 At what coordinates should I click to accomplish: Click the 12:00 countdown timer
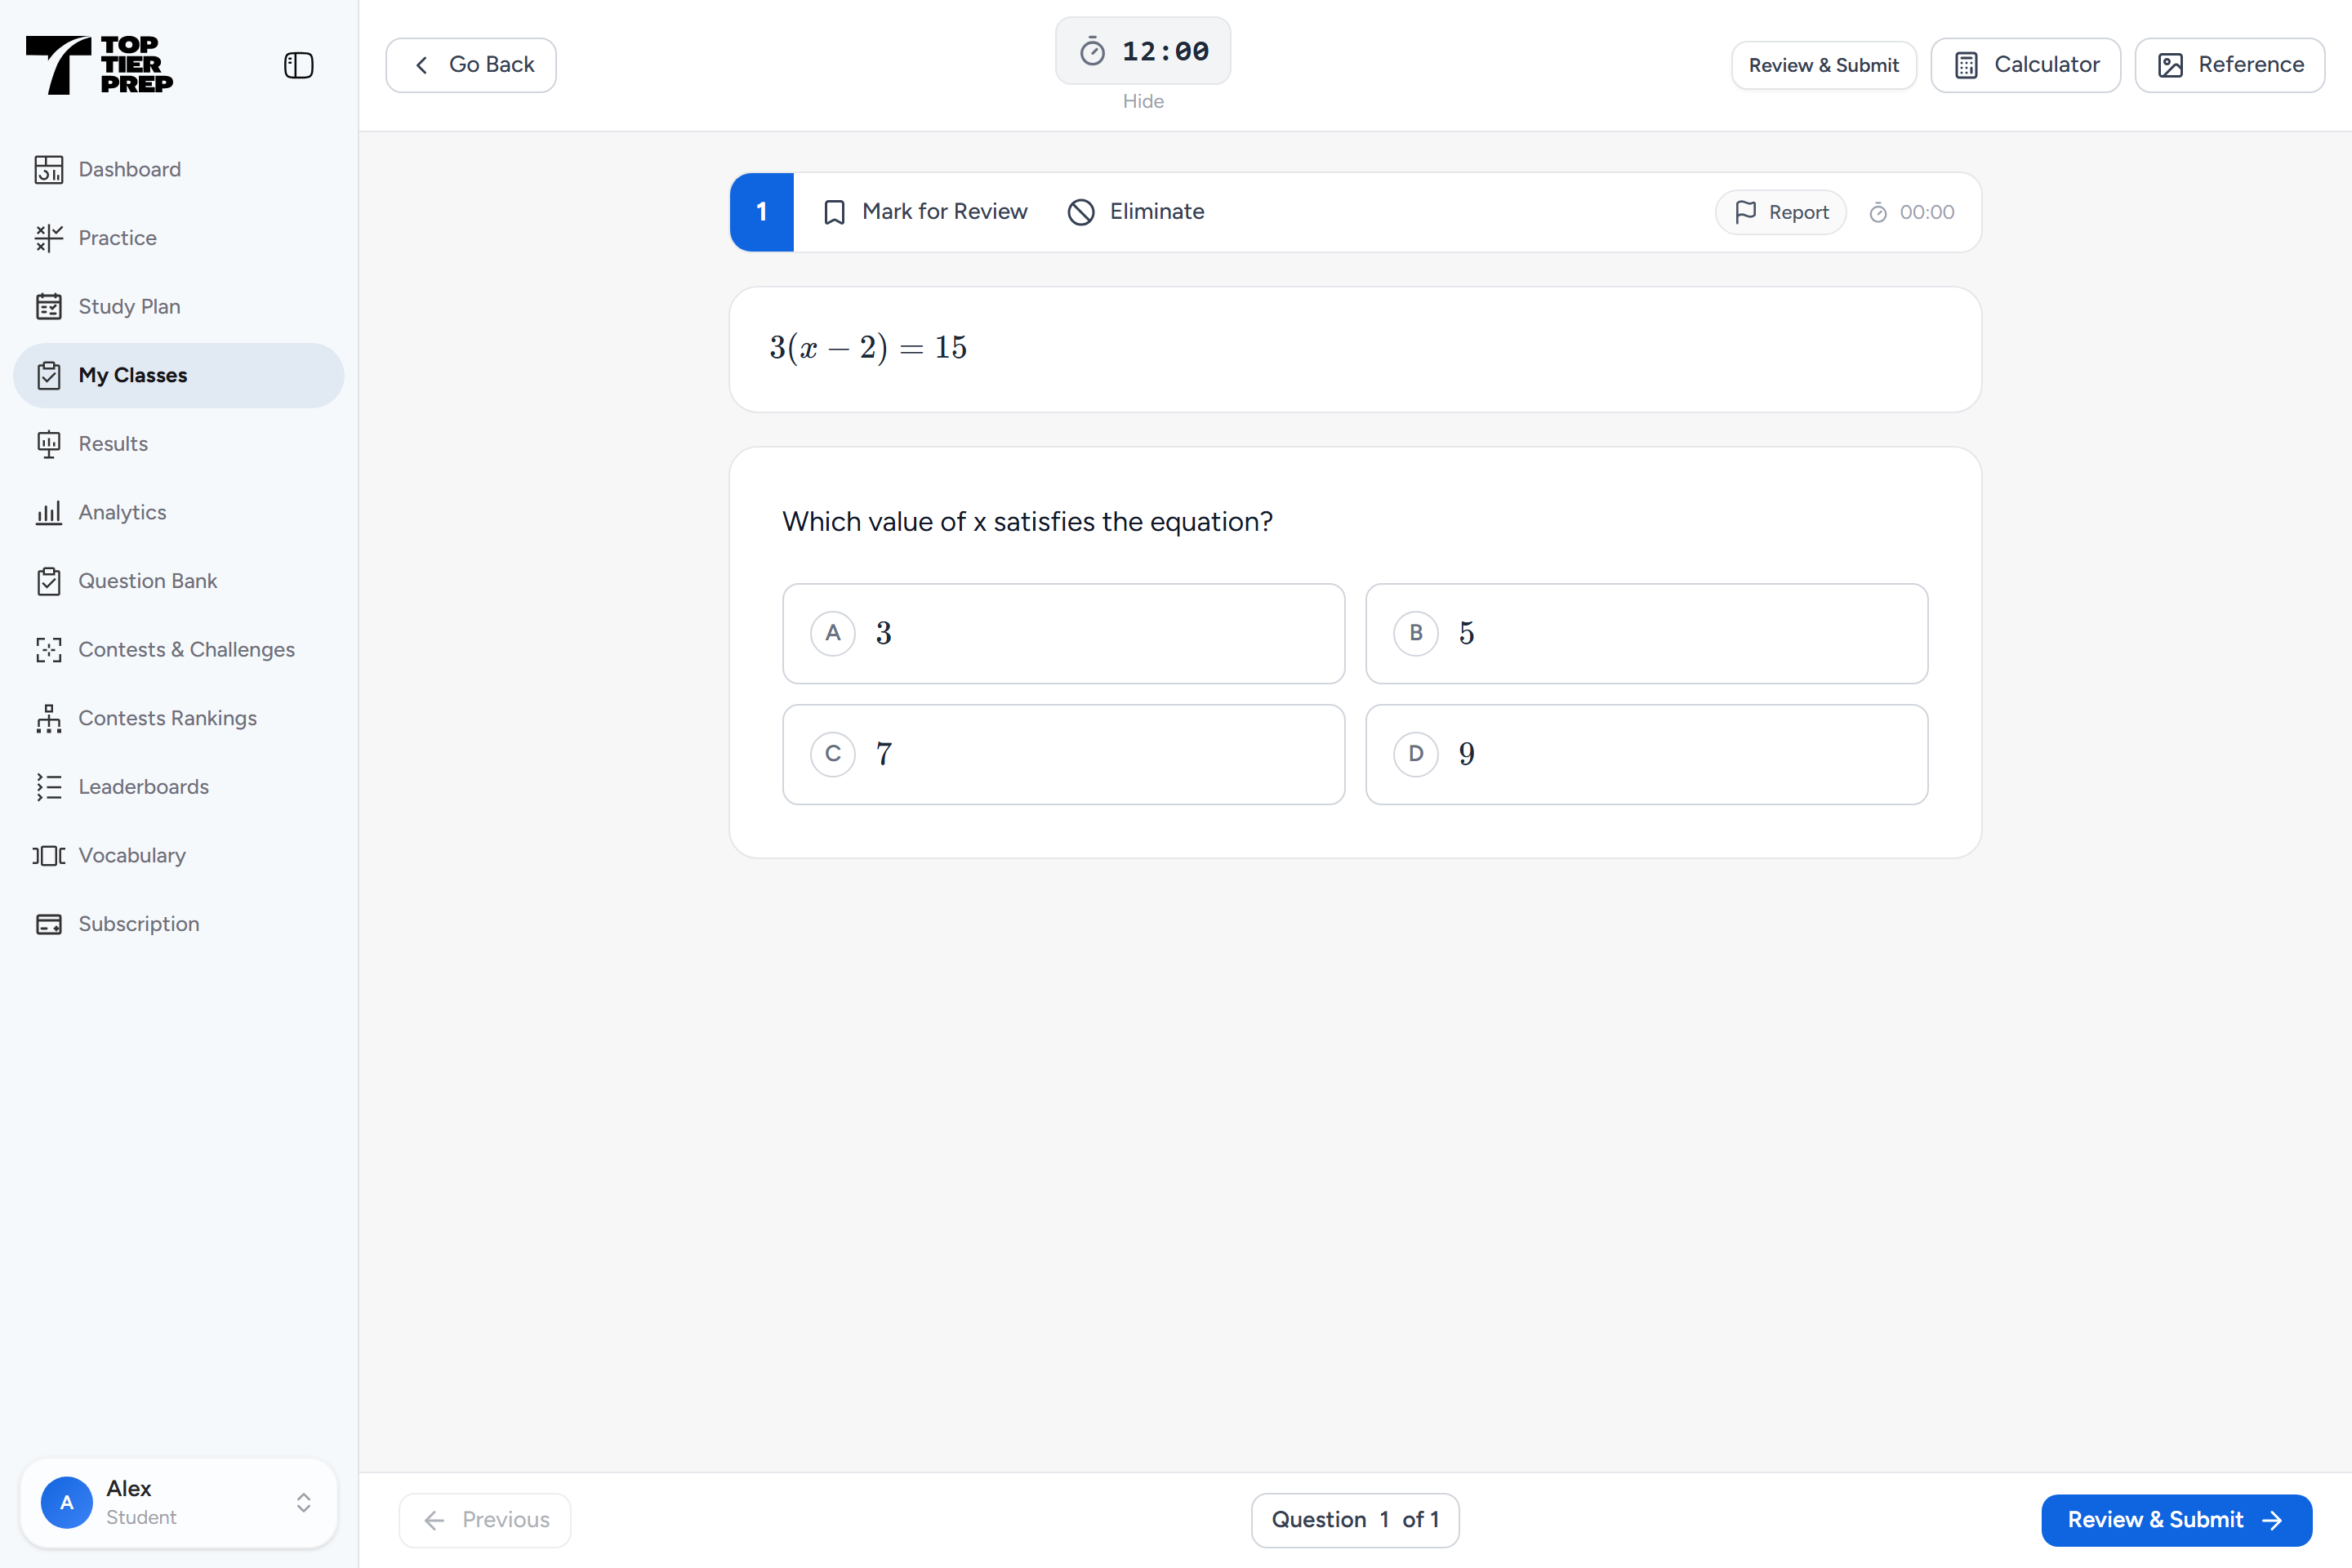point(1143,51)
